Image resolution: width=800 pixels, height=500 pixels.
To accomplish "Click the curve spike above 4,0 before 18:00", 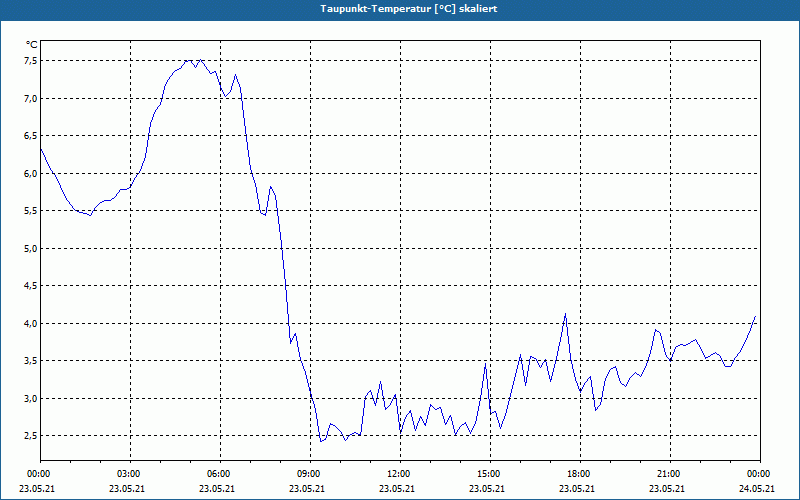I will tap(565, 314).
